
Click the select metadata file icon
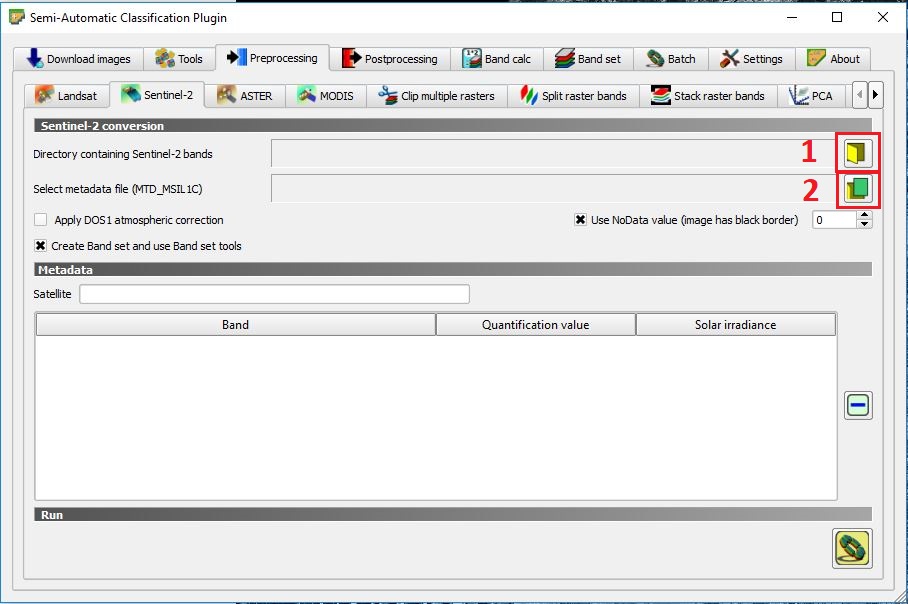[857, 188]
